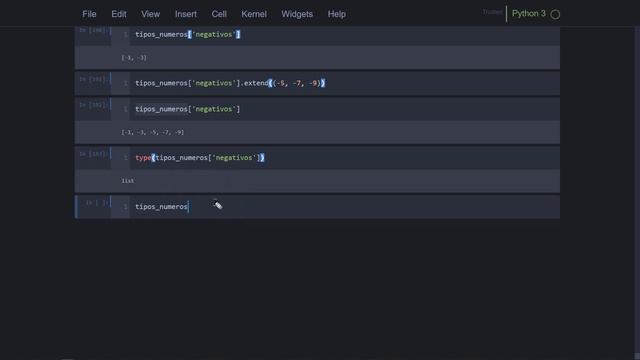
Task: Click the output [-1, -3]
Action: pos(134,58)
